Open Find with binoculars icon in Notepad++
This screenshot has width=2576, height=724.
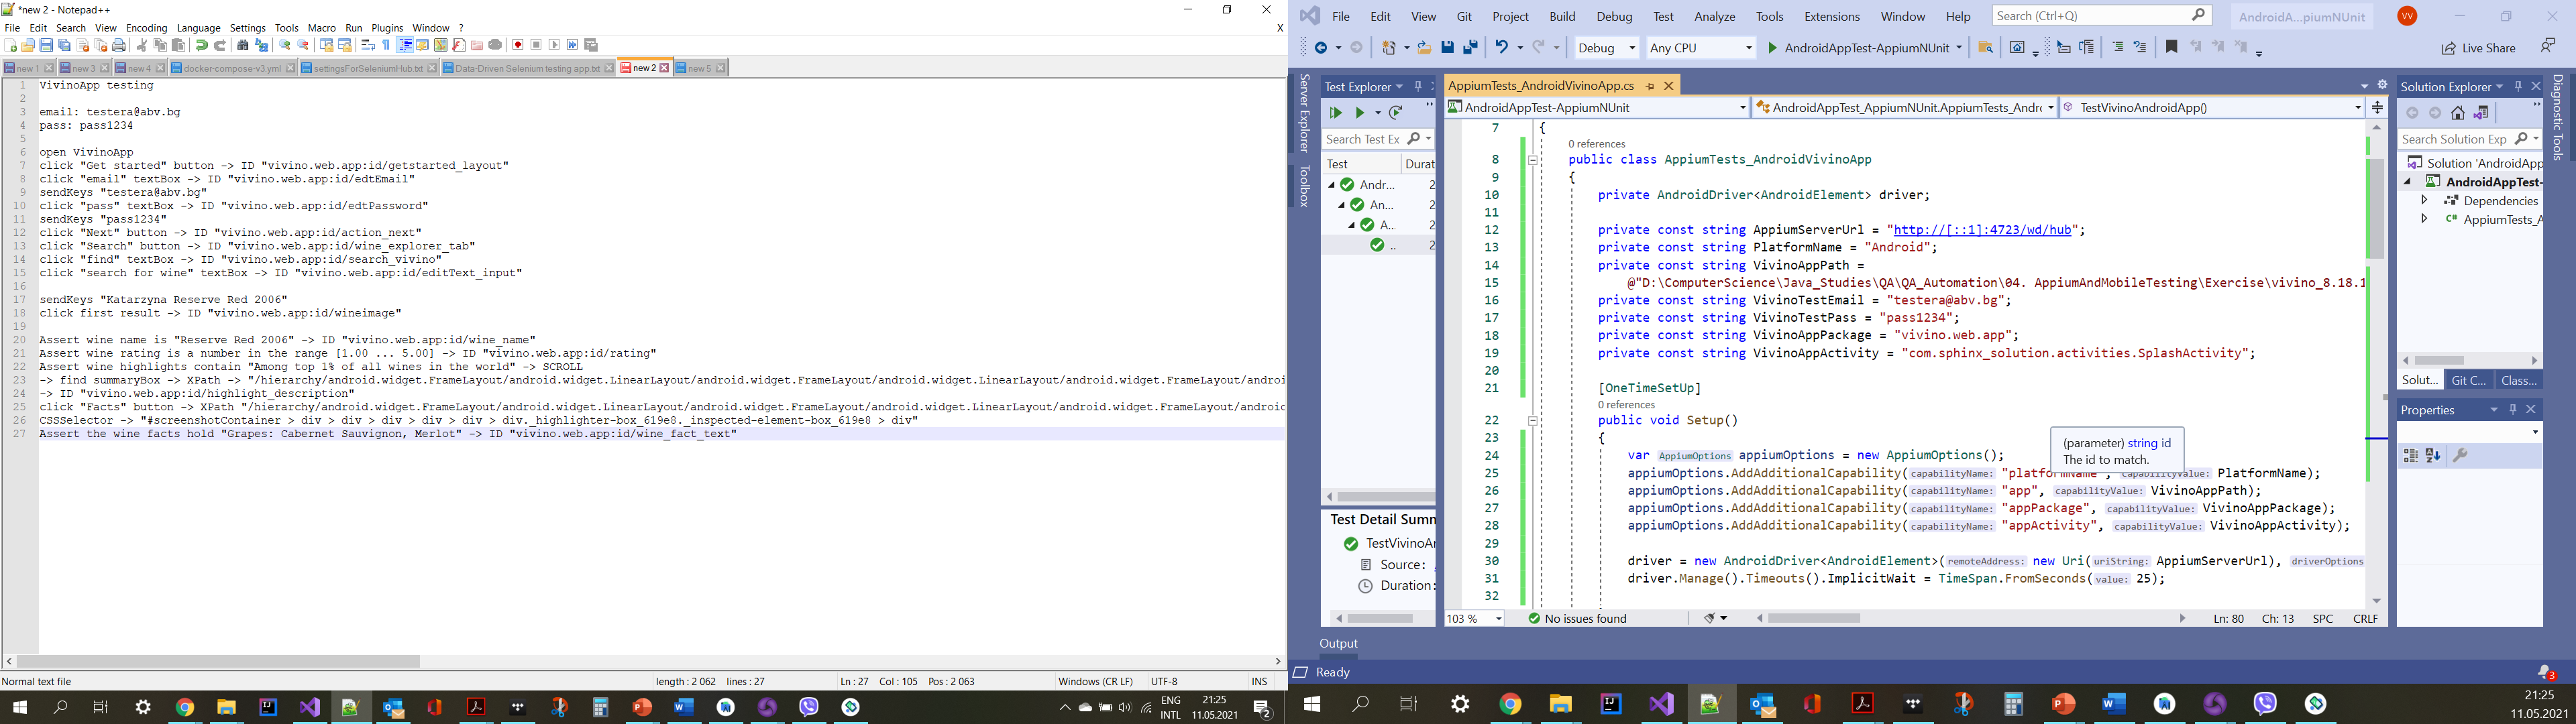point(243,45)
